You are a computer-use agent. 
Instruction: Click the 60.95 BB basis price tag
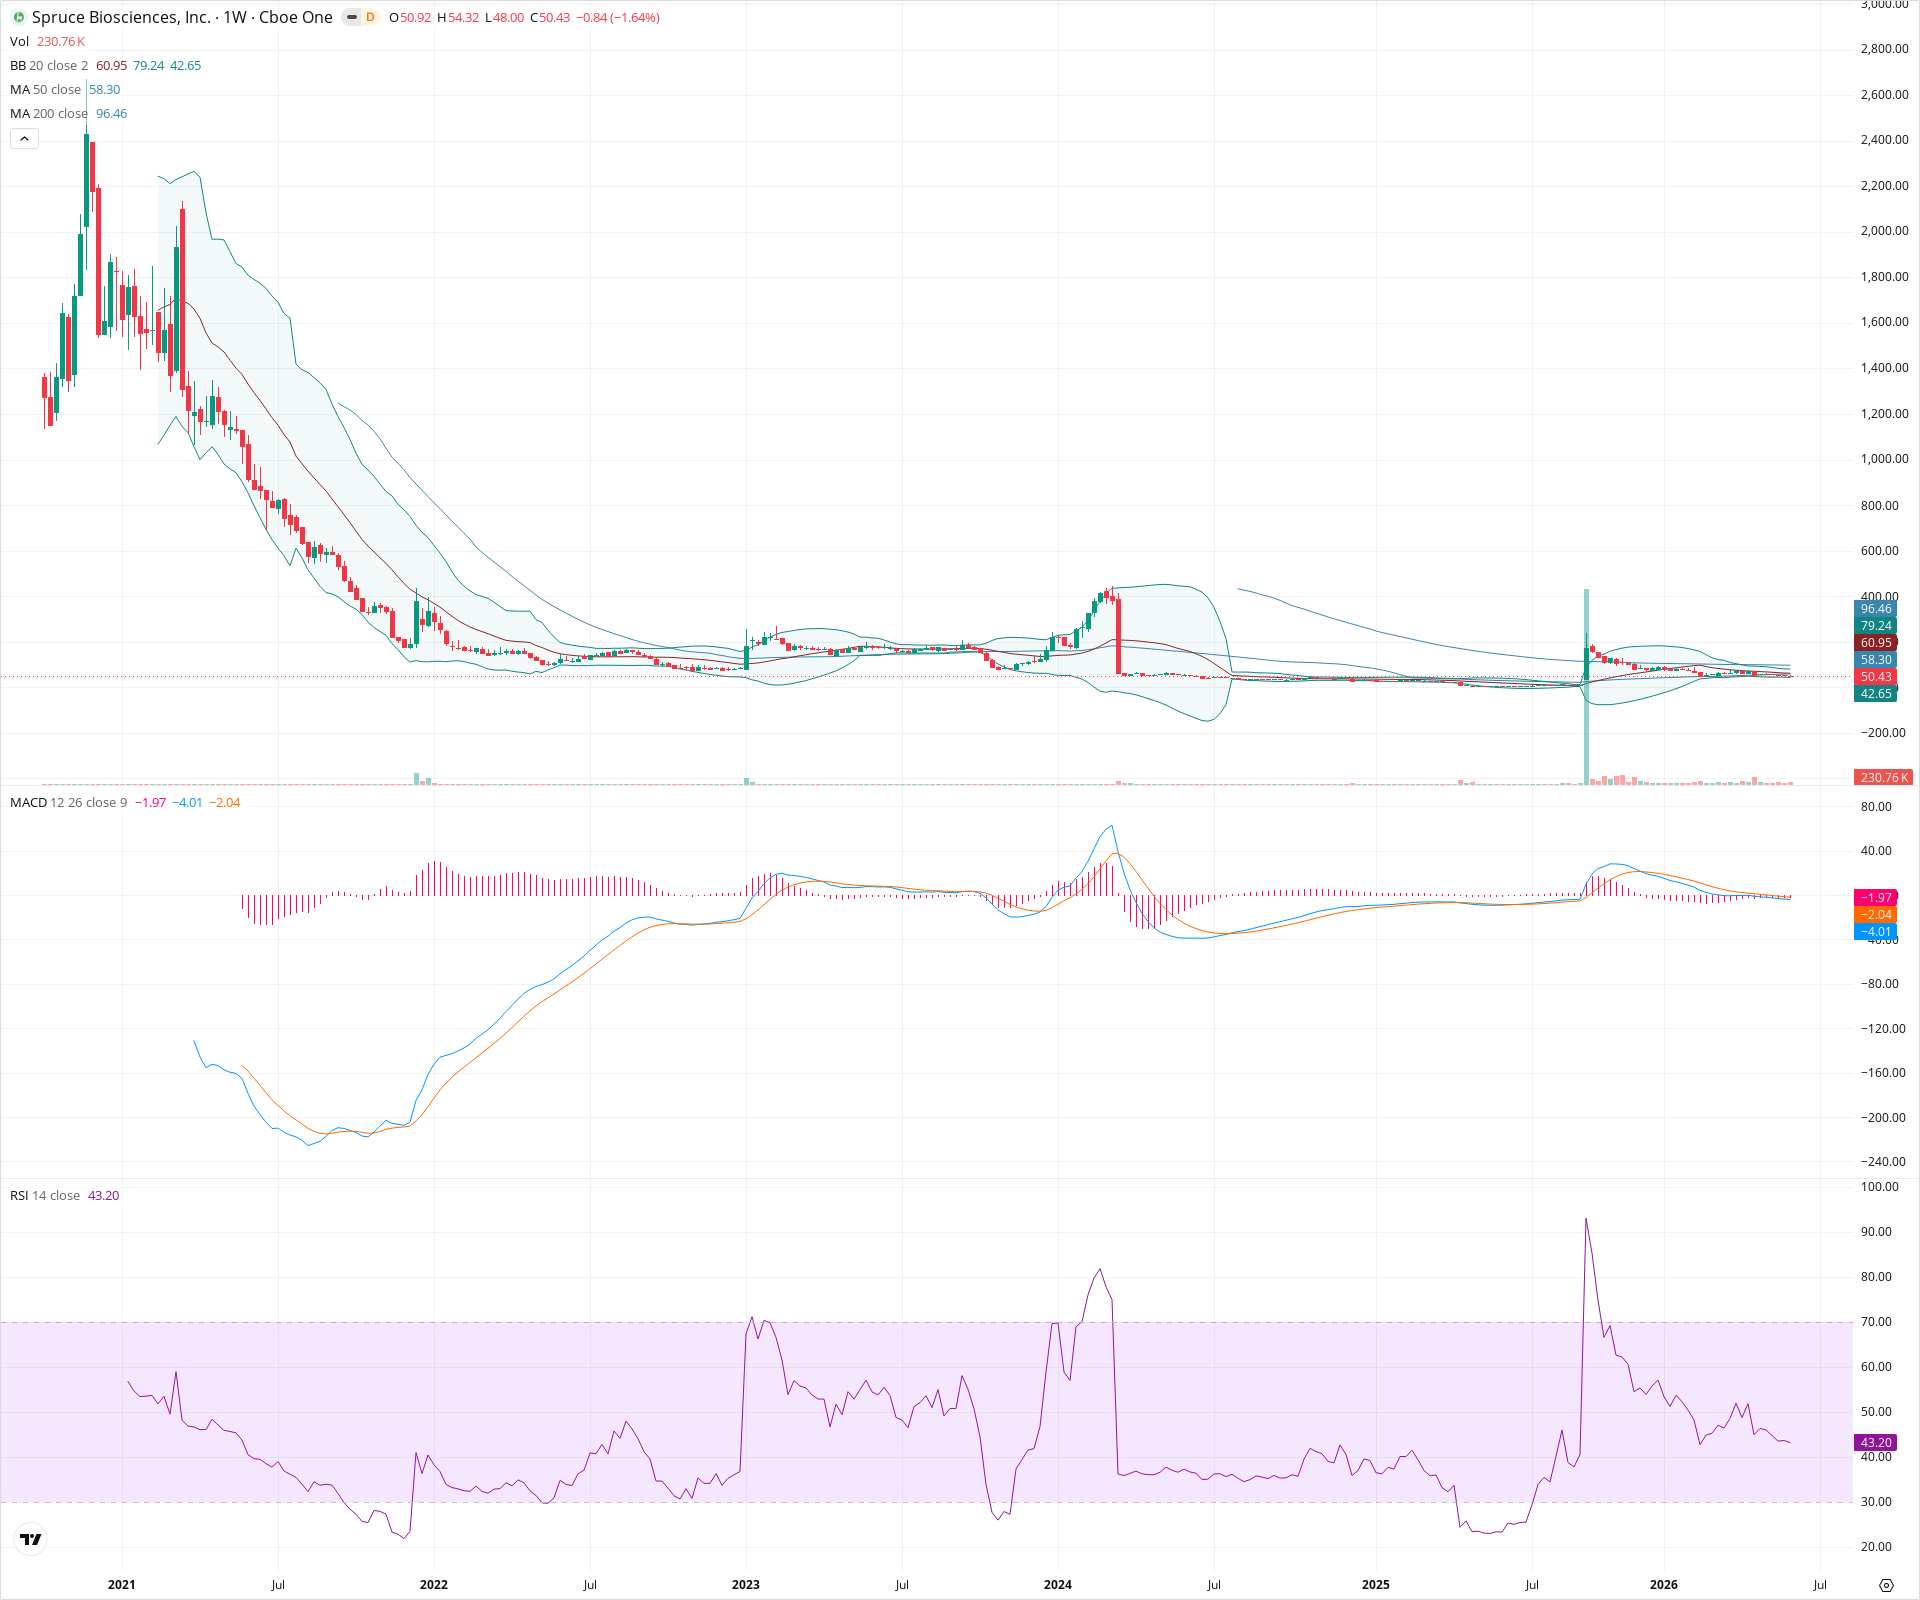[1876, 642]
